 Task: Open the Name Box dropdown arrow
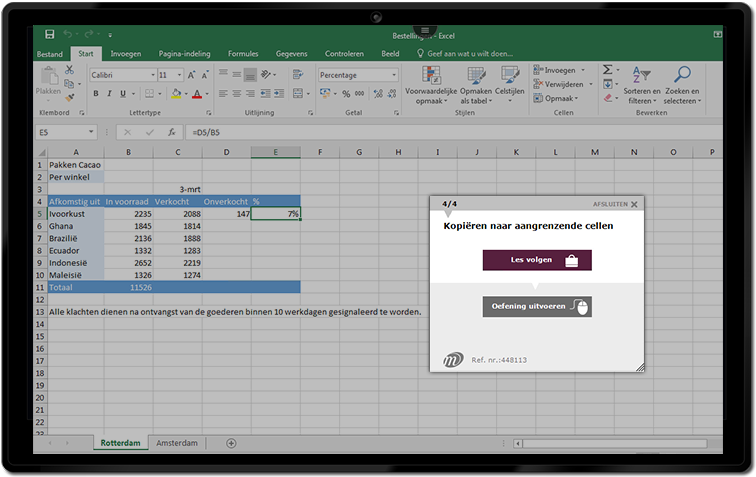(91, 132)
